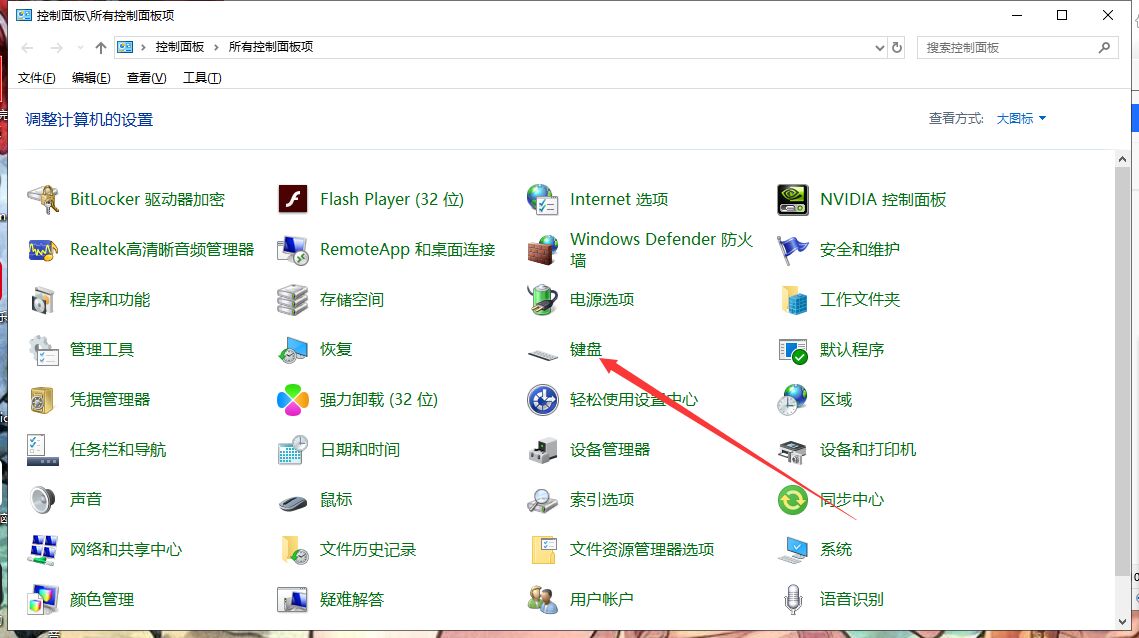Open the 文件(F) menu

[x=36, y=78]
